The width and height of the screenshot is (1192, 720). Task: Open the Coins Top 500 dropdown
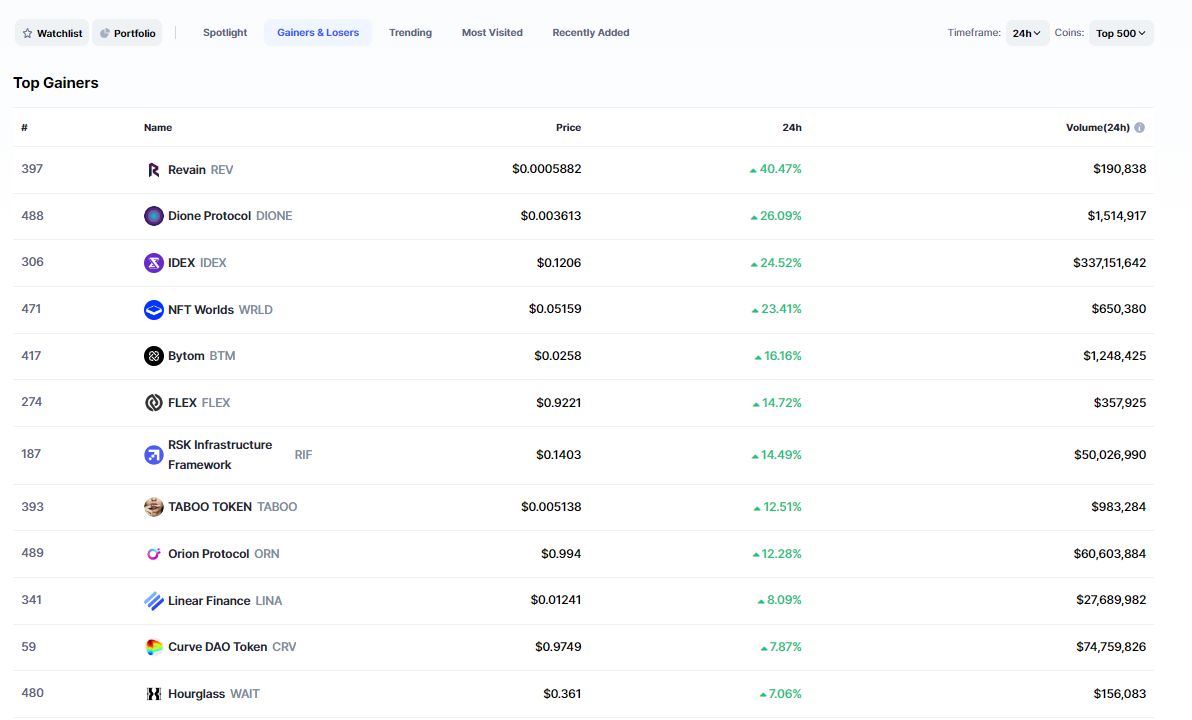pos(1121,33)
